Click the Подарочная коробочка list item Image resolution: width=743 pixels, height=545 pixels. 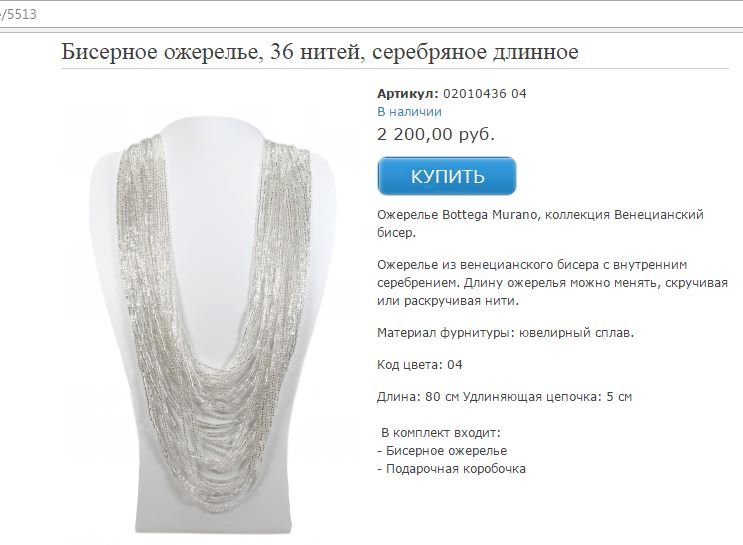452,469
